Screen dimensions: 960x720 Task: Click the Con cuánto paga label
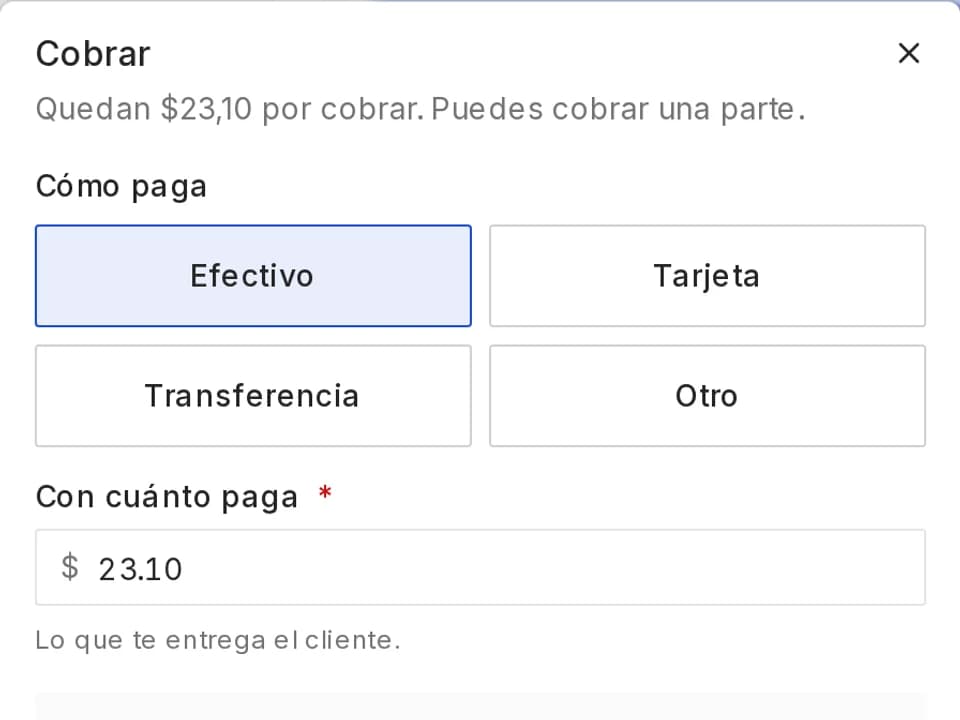point(167,496)
